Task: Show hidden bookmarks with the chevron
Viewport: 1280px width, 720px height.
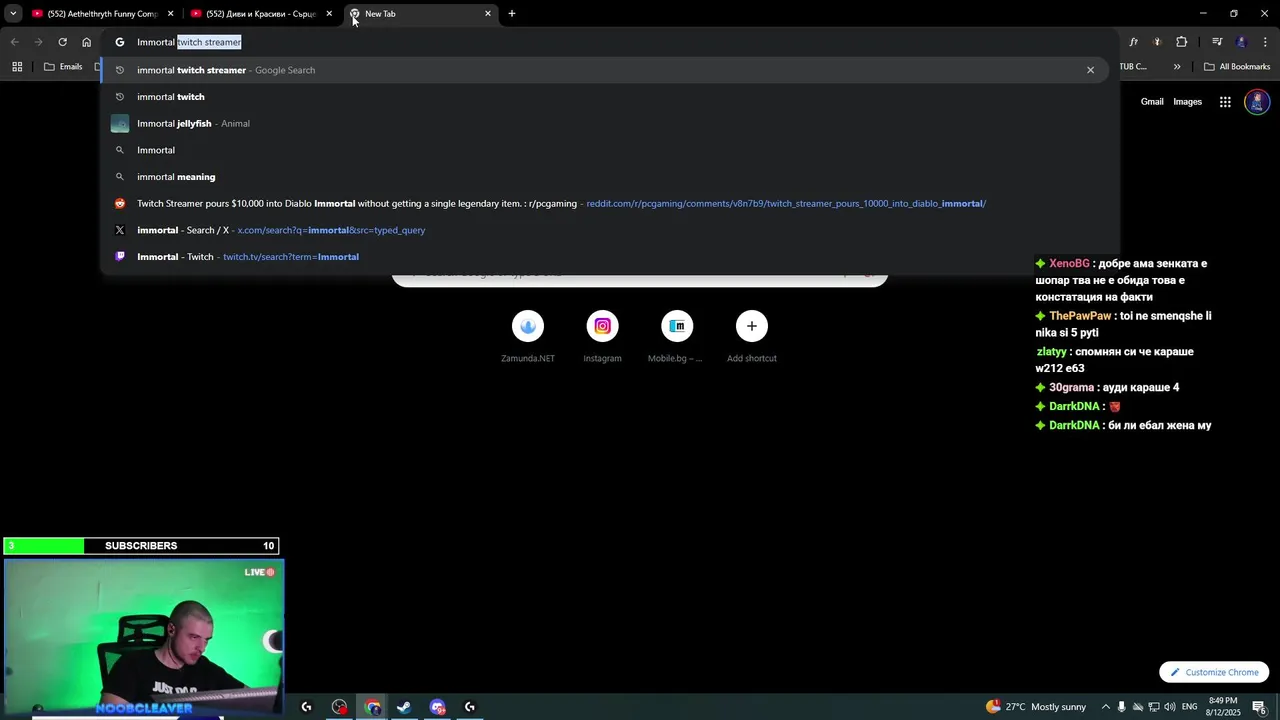Action: (1177, 67)
